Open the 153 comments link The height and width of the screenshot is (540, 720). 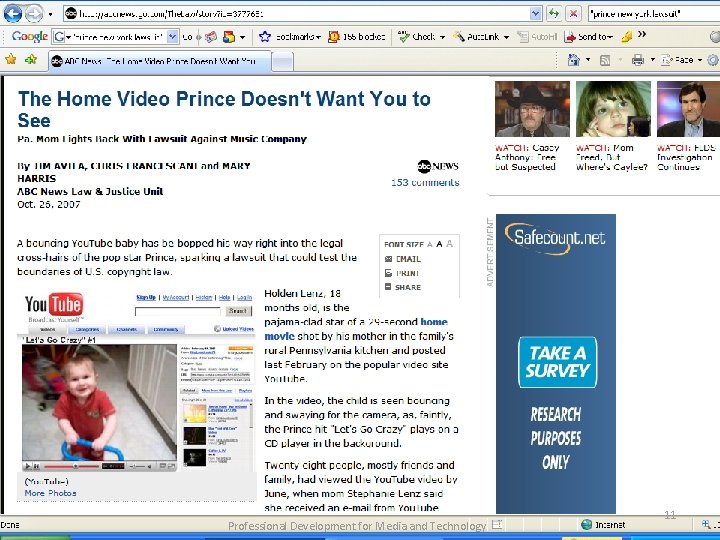(x=425, y=182)
